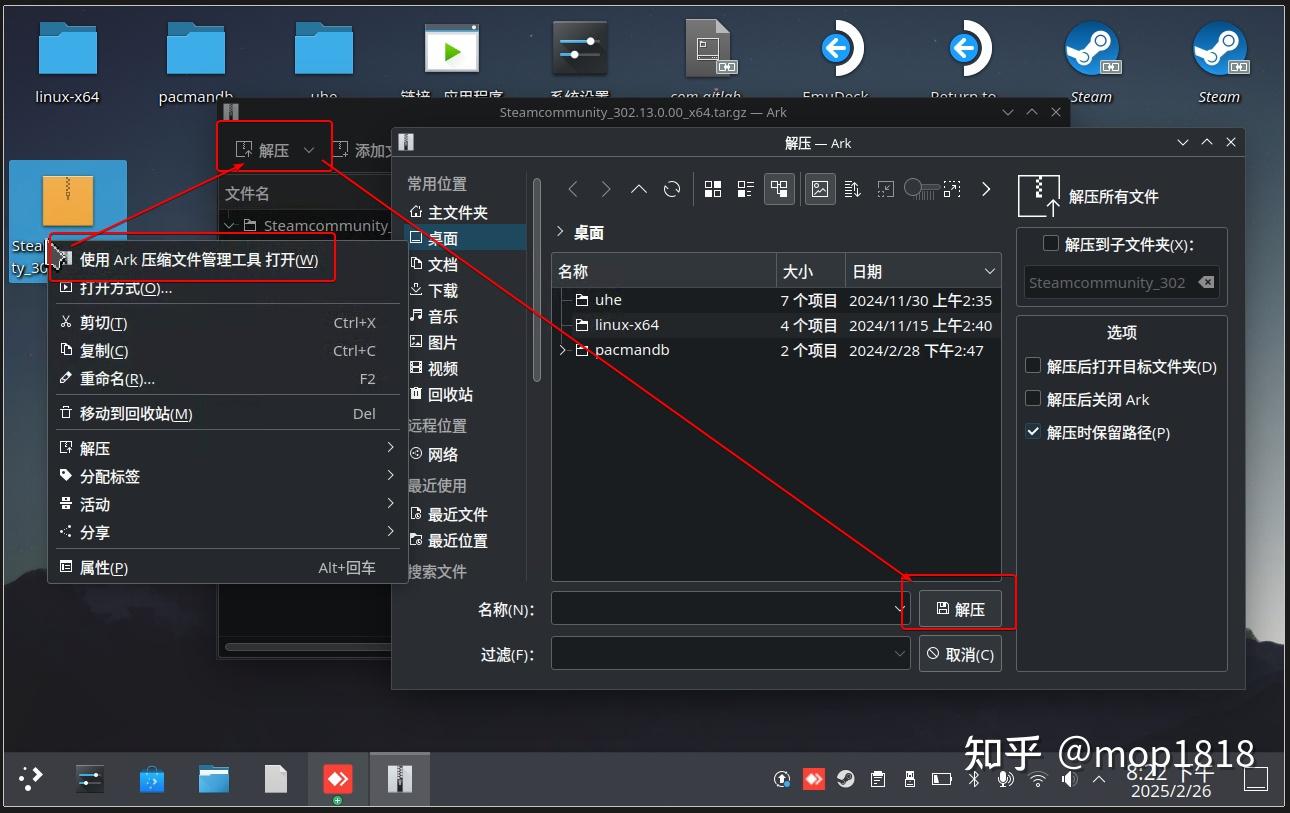Show more toolbar actions via the chevron

[x=985, y=188]
